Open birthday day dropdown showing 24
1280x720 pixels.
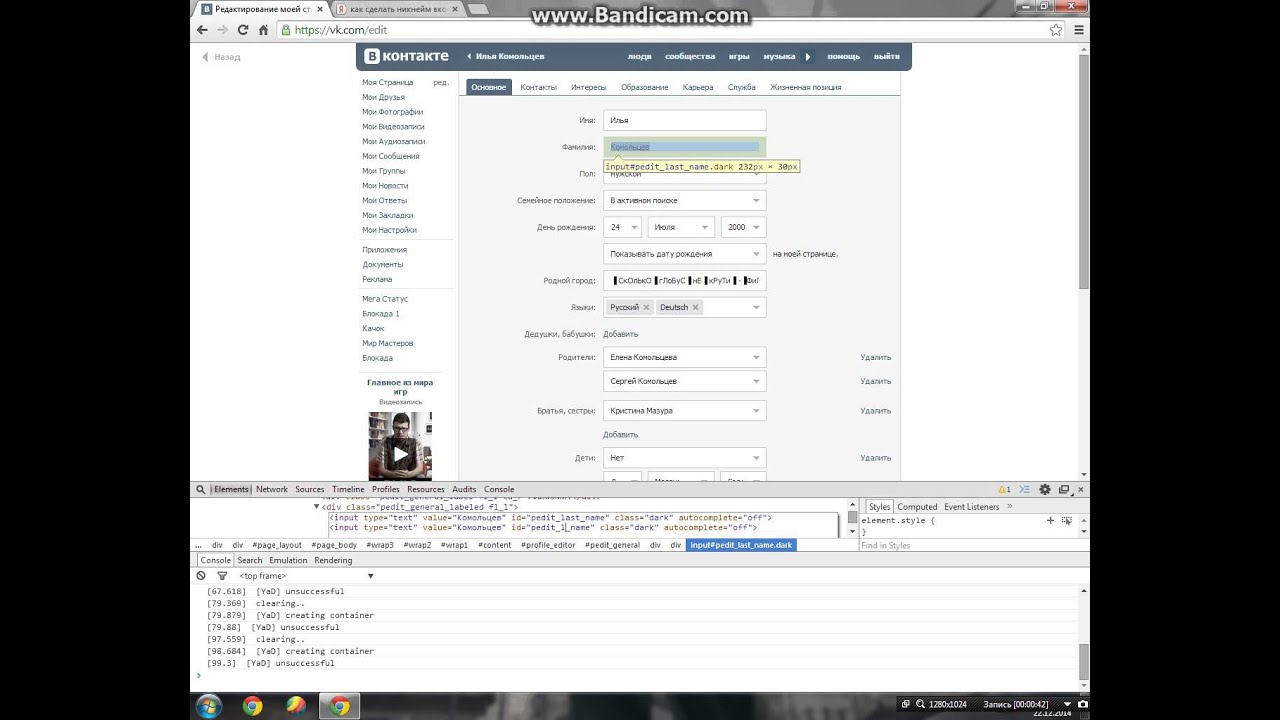pyautogui.click(x=622, y=227)
